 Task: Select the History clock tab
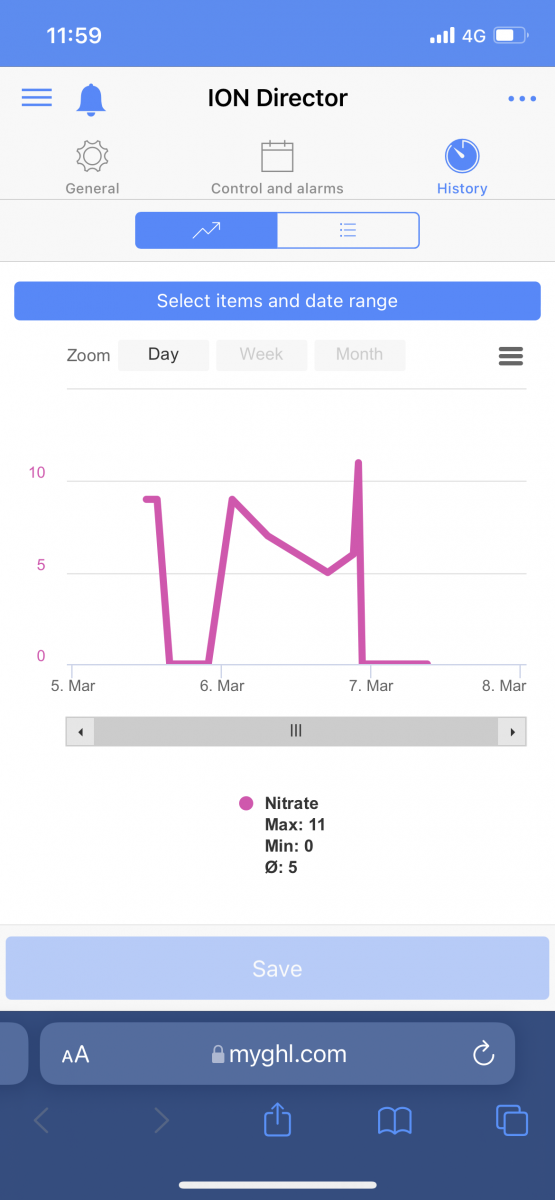462,167
